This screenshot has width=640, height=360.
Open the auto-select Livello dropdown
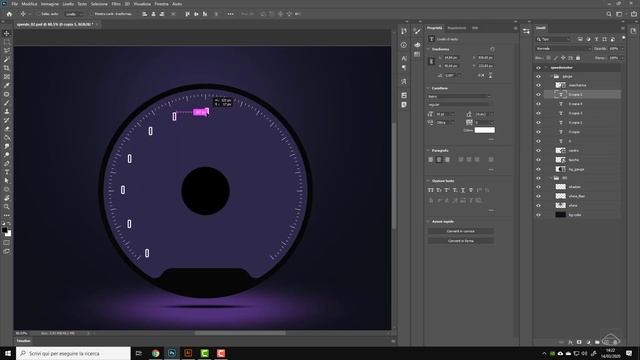[x=75, y=14]
